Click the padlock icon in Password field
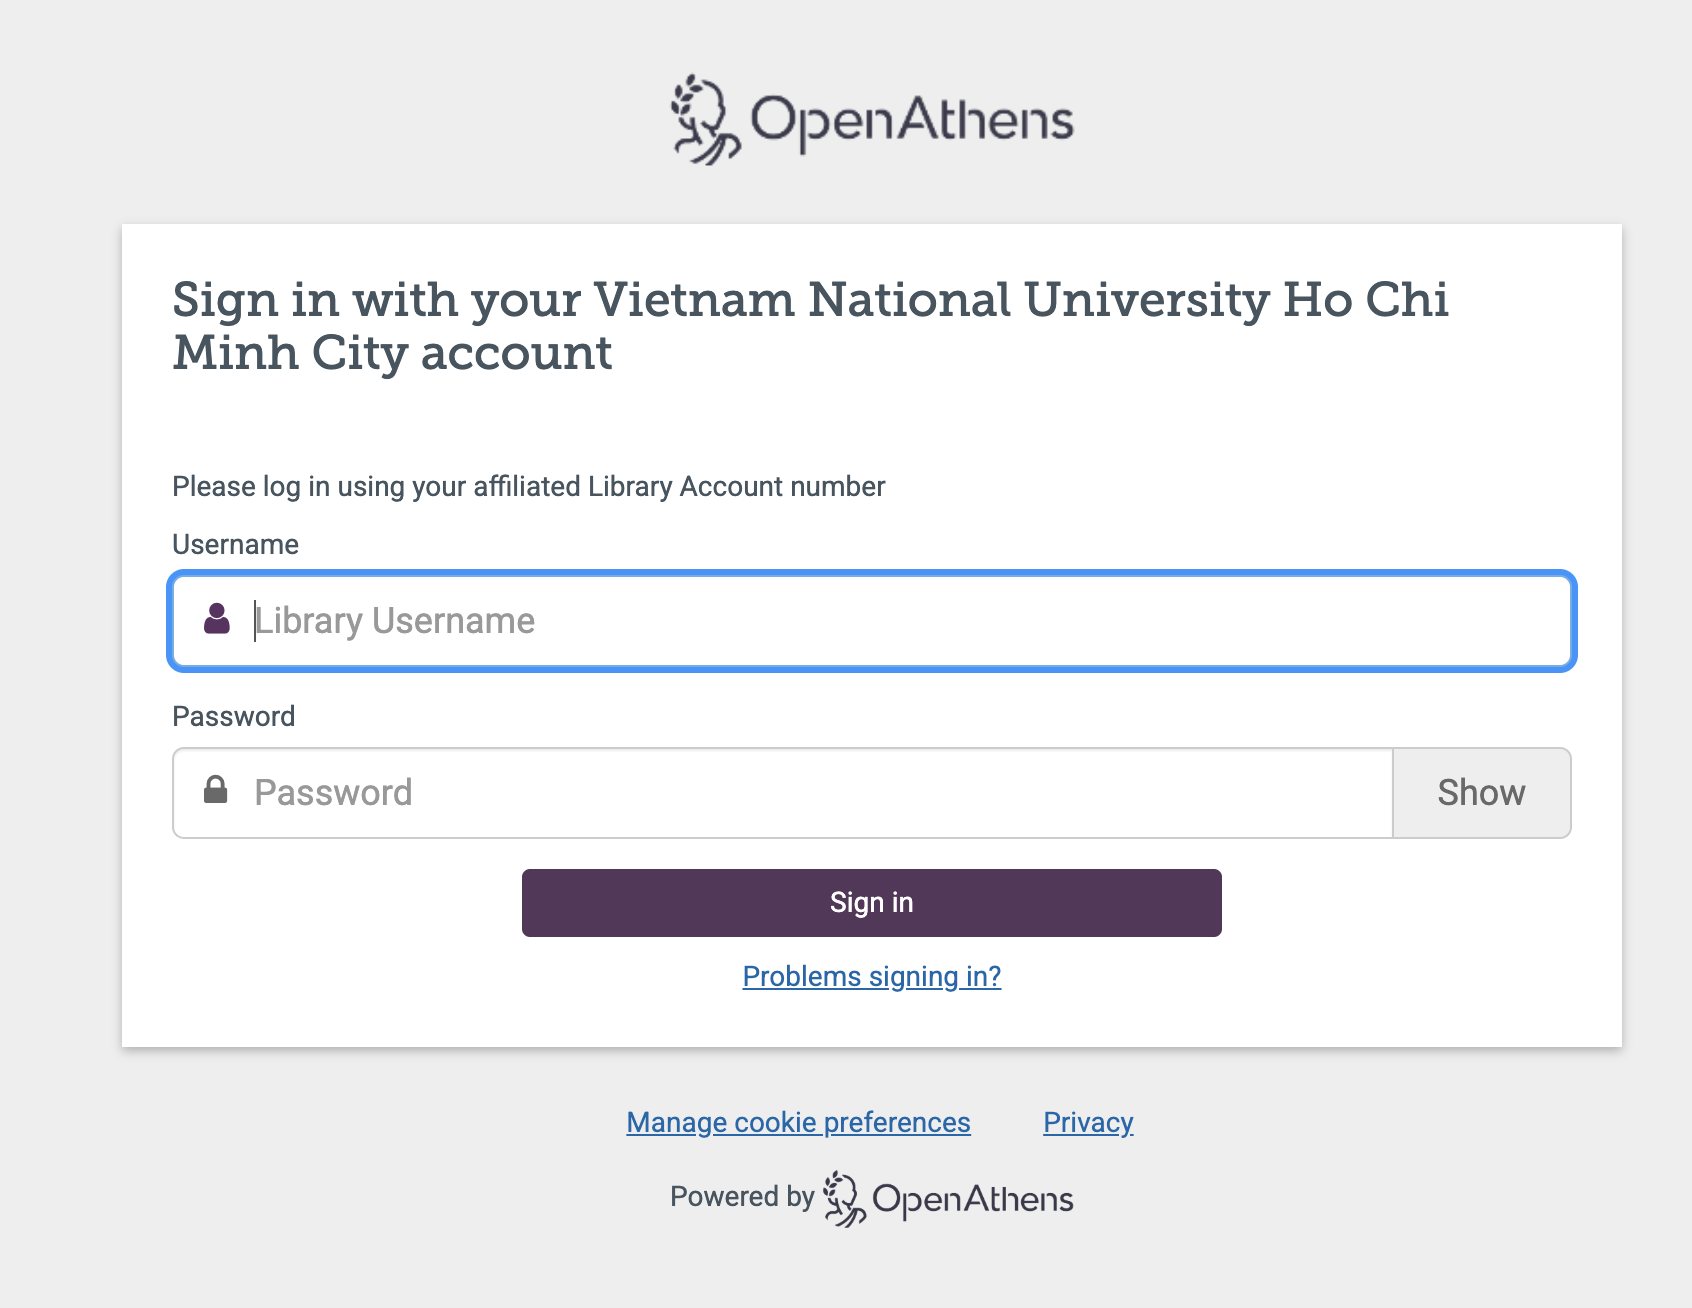This screenshot has width=1692, height=1308. coord(215,790)
